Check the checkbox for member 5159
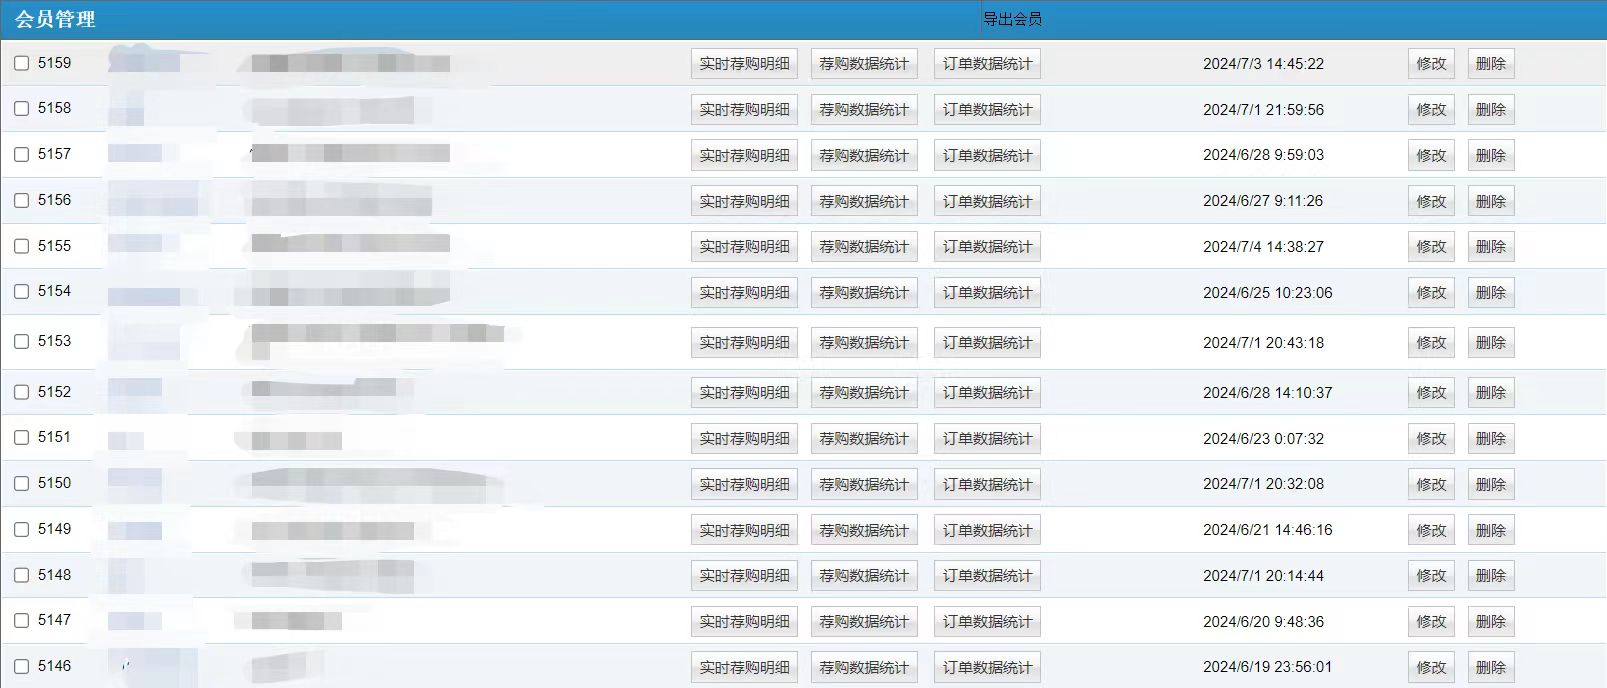 pyautogui.click(x=22, y=63)
